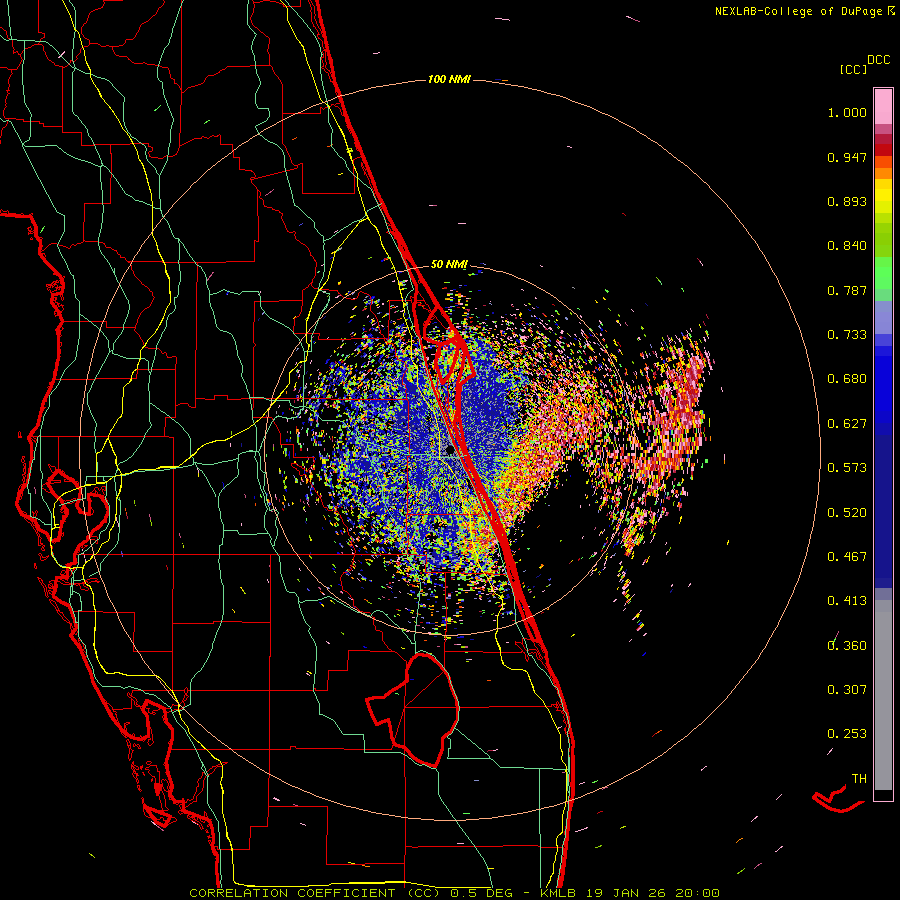This screenshot has width=900, height=900.
Task: Click the 0.573 scale value
Action: click(x=847, y=468)
